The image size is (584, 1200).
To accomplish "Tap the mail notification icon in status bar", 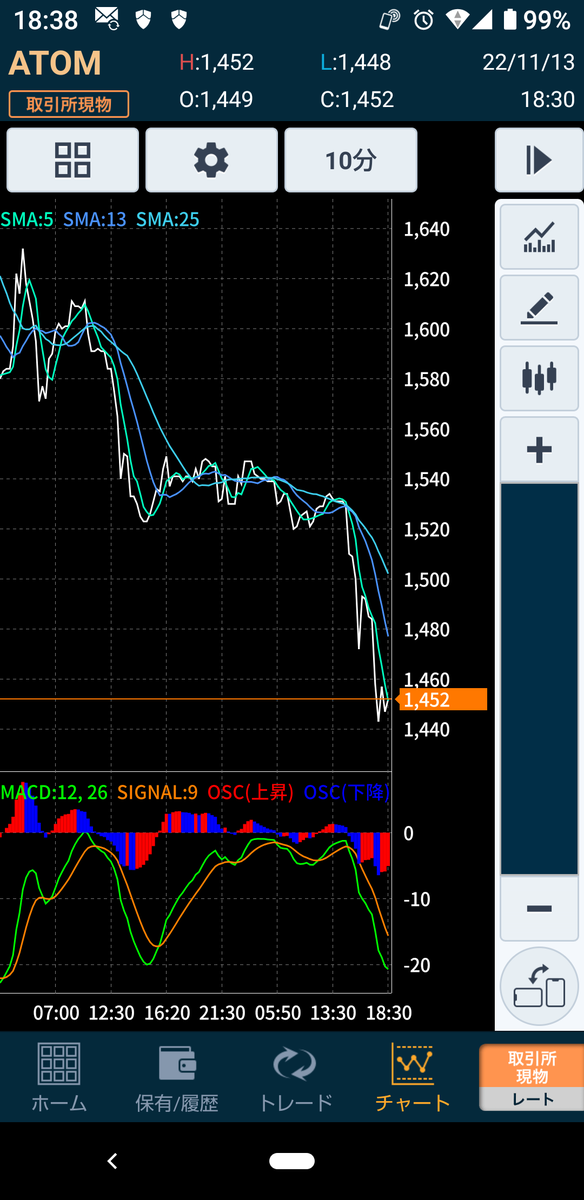I will click(105, 19).
